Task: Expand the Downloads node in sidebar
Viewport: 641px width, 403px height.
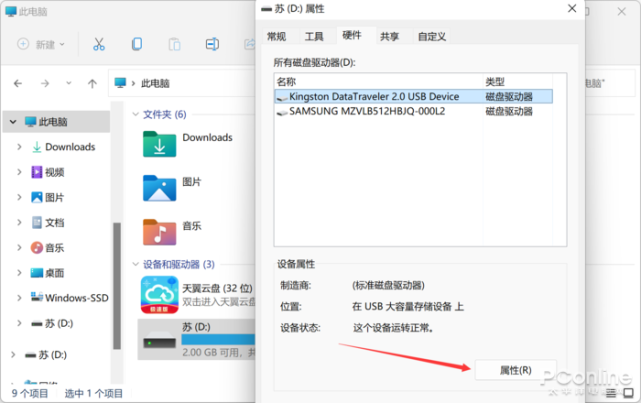Action: pyautogui.click(x=19, y=147)
